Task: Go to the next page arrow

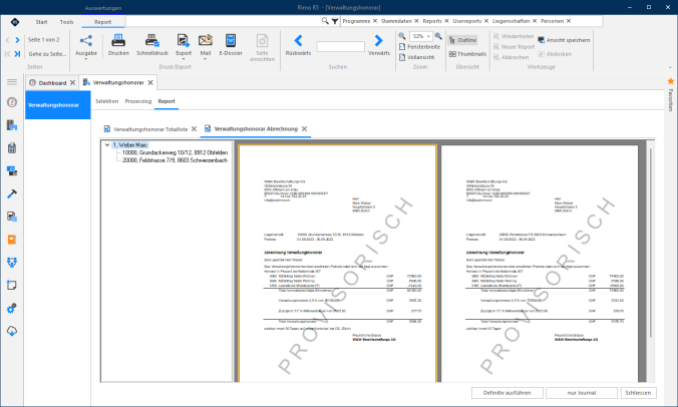Action: (x=17, y=40)
